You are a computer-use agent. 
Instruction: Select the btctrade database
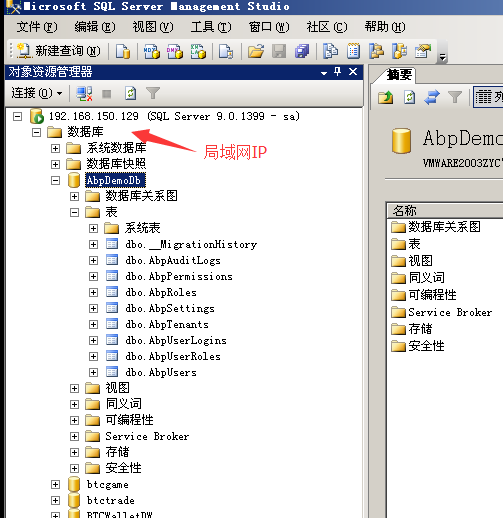(x=111, y=500)
